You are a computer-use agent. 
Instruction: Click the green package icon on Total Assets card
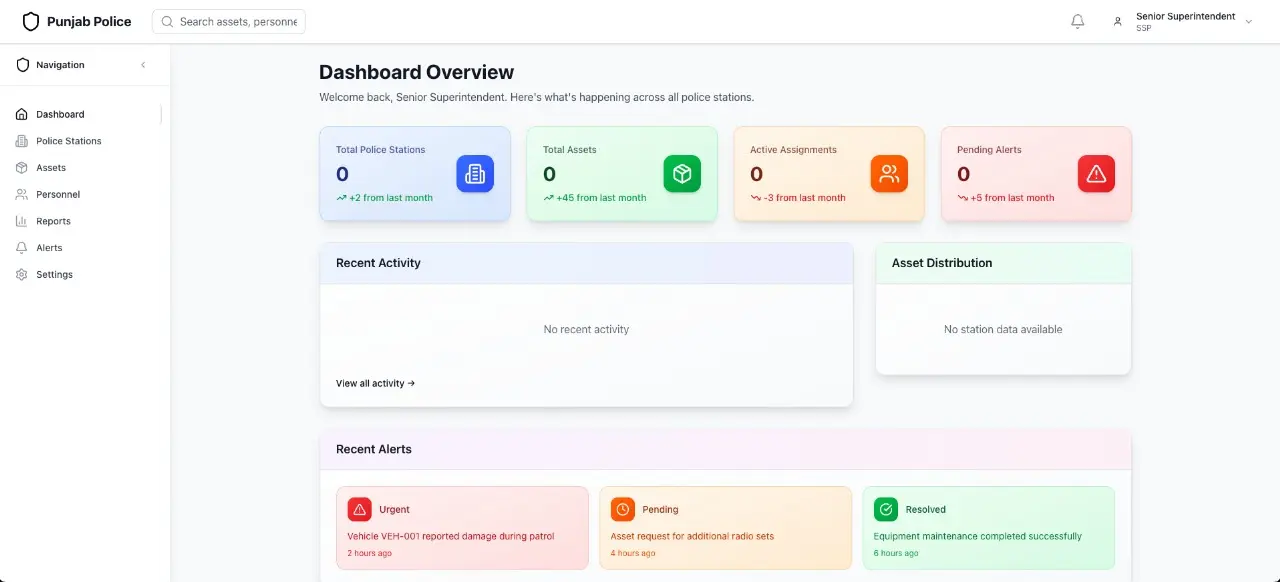click(682, 173)
